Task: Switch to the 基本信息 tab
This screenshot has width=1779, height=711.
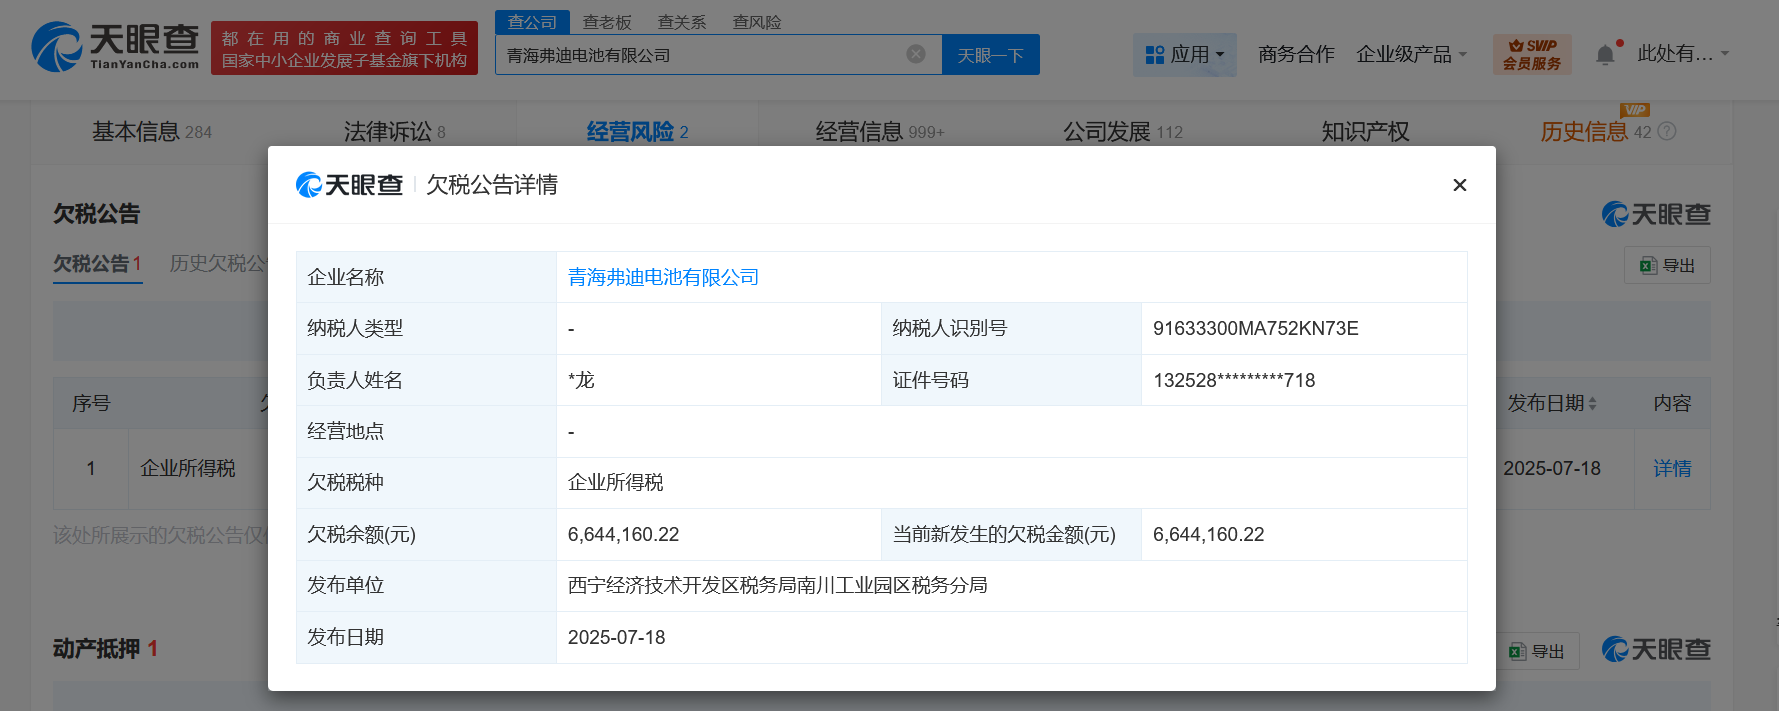Action: pos(152,132)
